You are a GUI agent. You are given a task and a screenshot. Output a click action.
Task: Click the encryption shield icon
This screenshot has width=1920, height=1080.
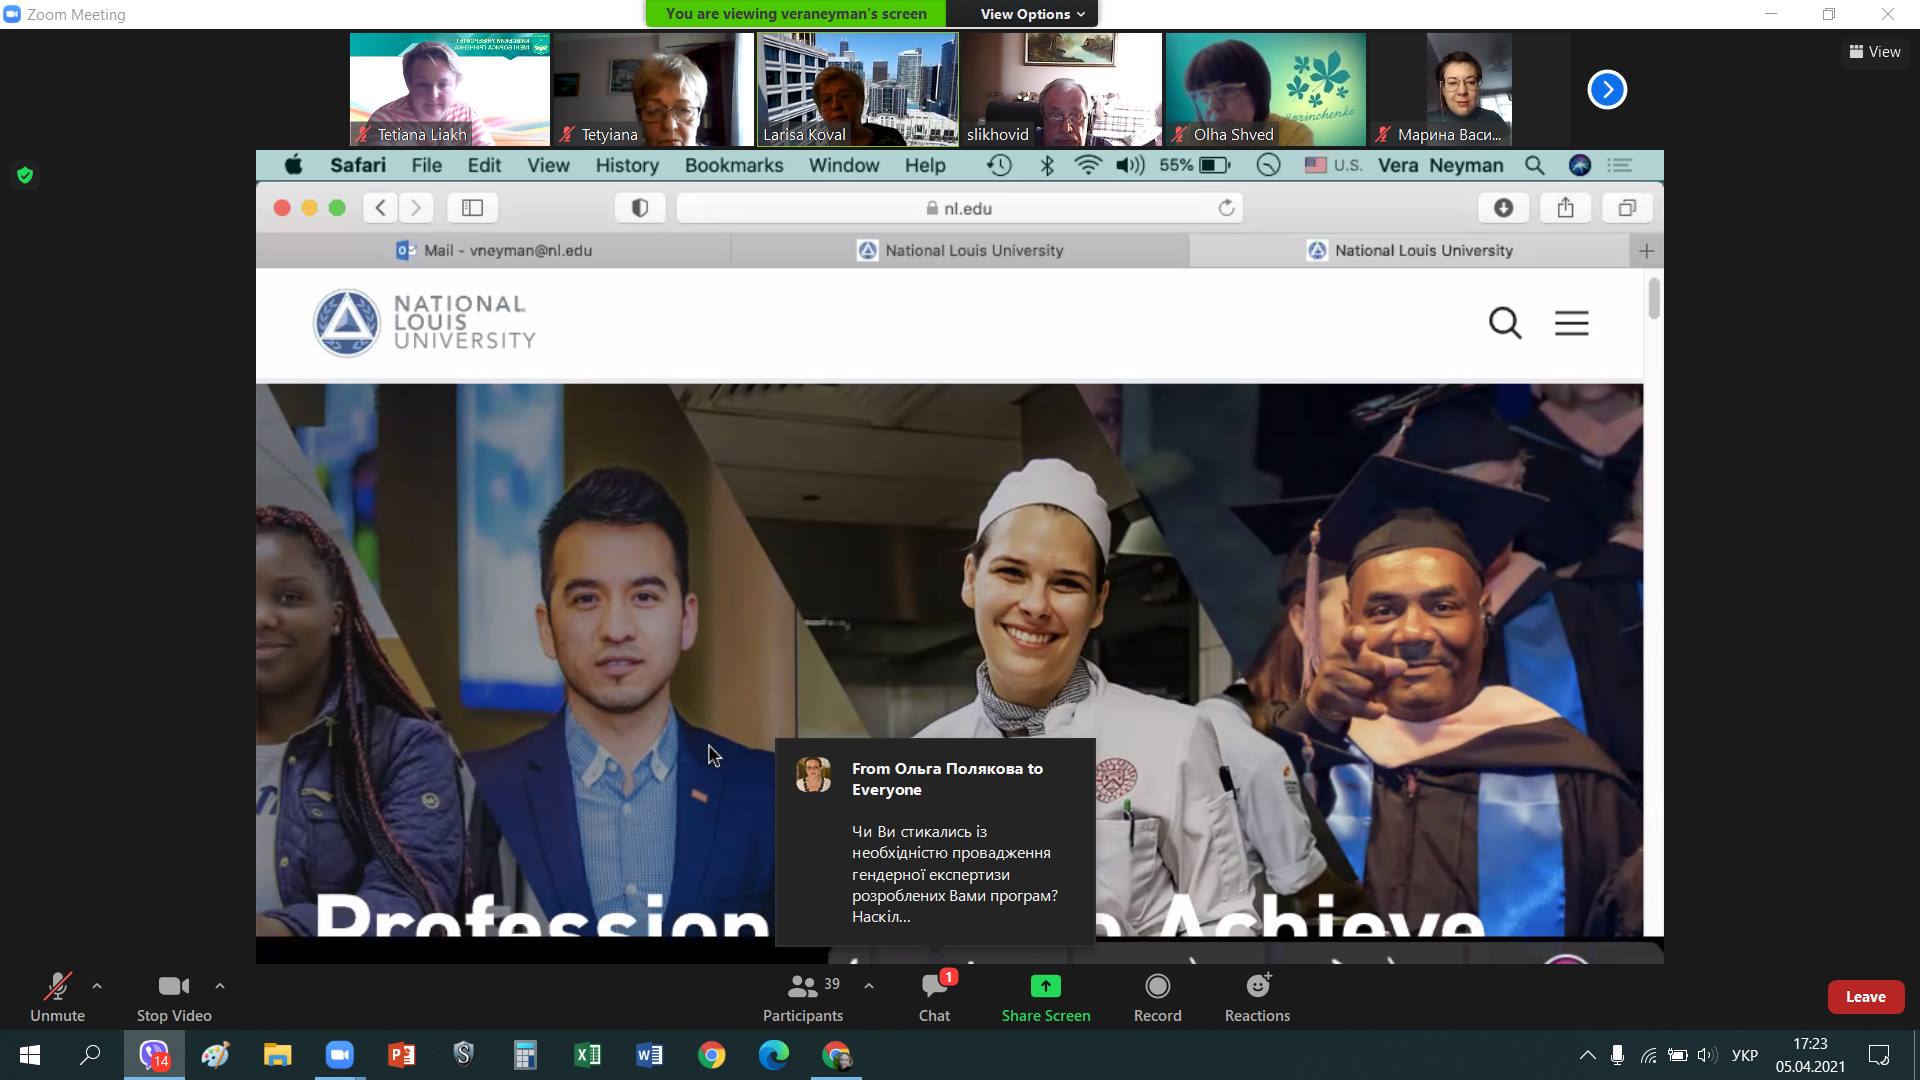tap(26, 176)
